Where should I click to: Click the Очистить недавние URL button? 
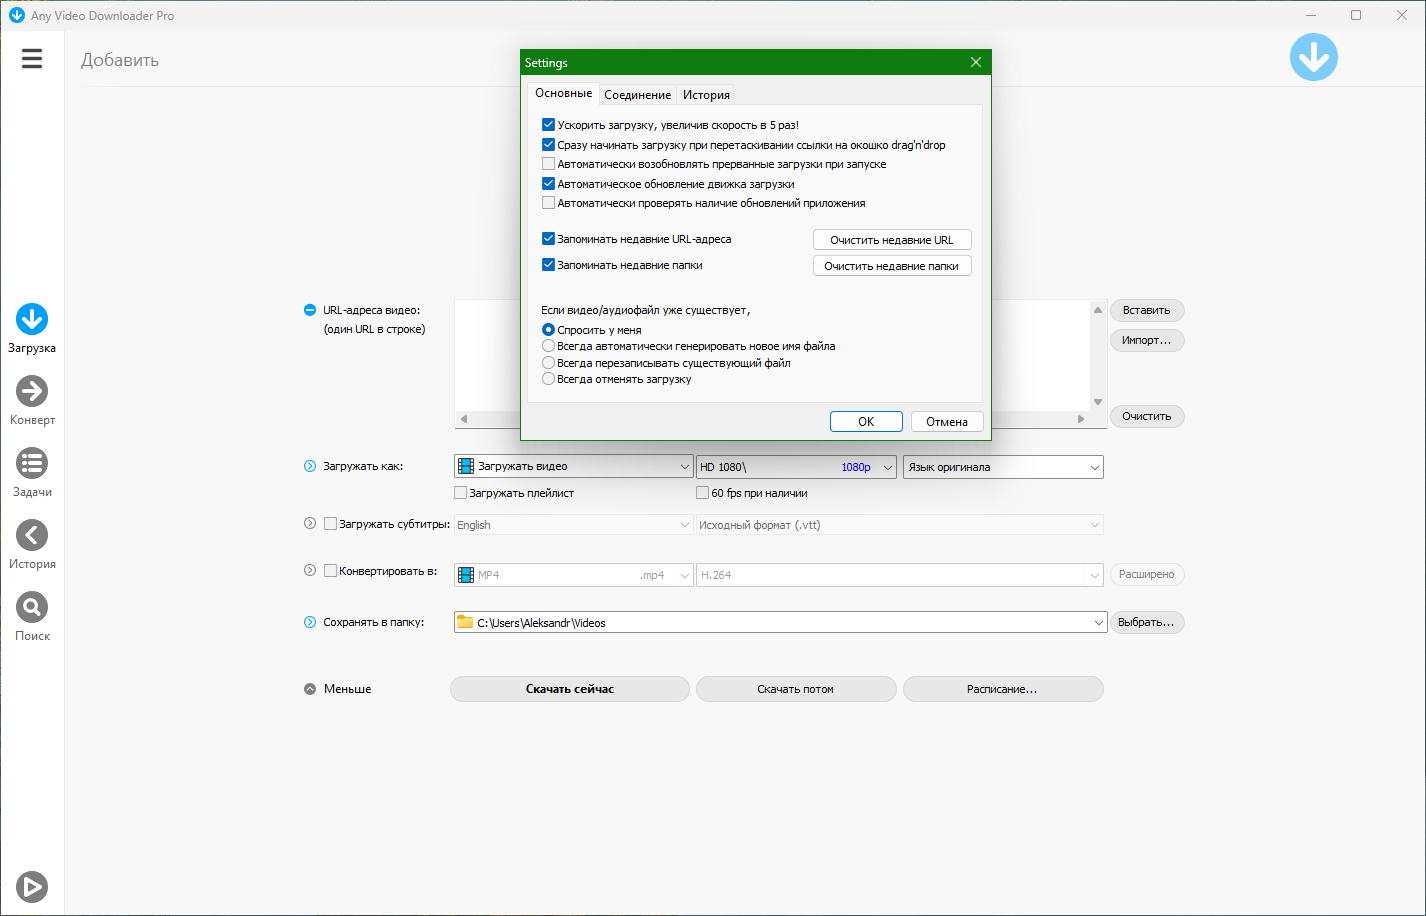(892, 240)
